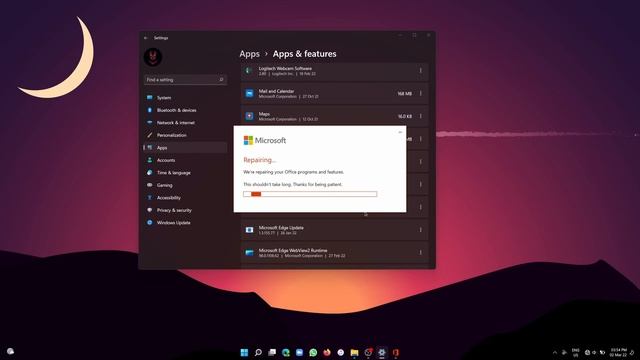The height and width of the screenshot is (360, 640).
Task: Open Task View from the taskbar
Action: tap(272, 352)
